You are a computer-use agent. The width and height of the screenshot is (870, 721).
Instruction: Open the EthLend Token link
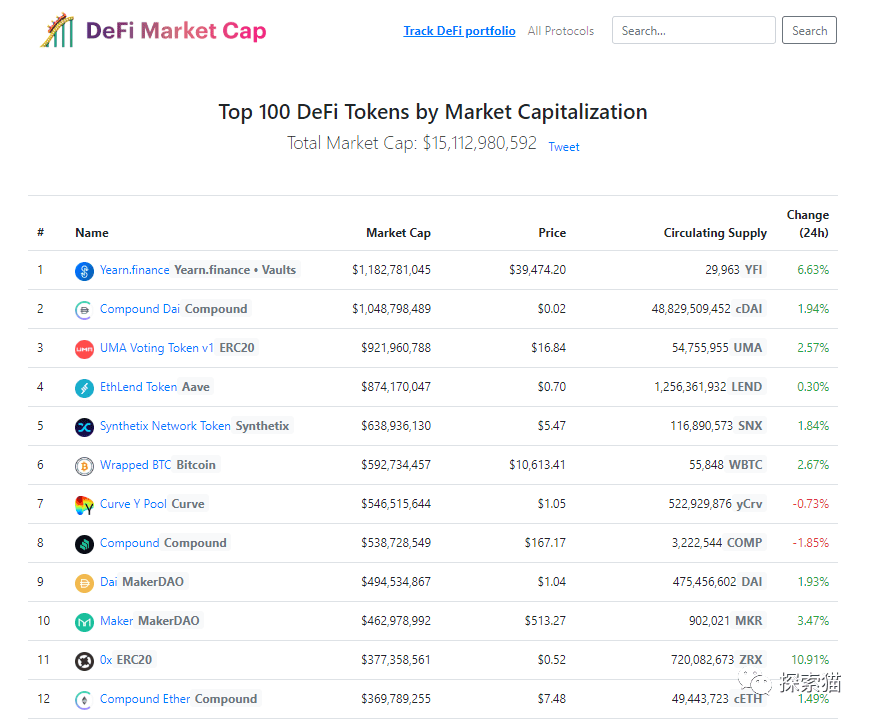point(138,386)
